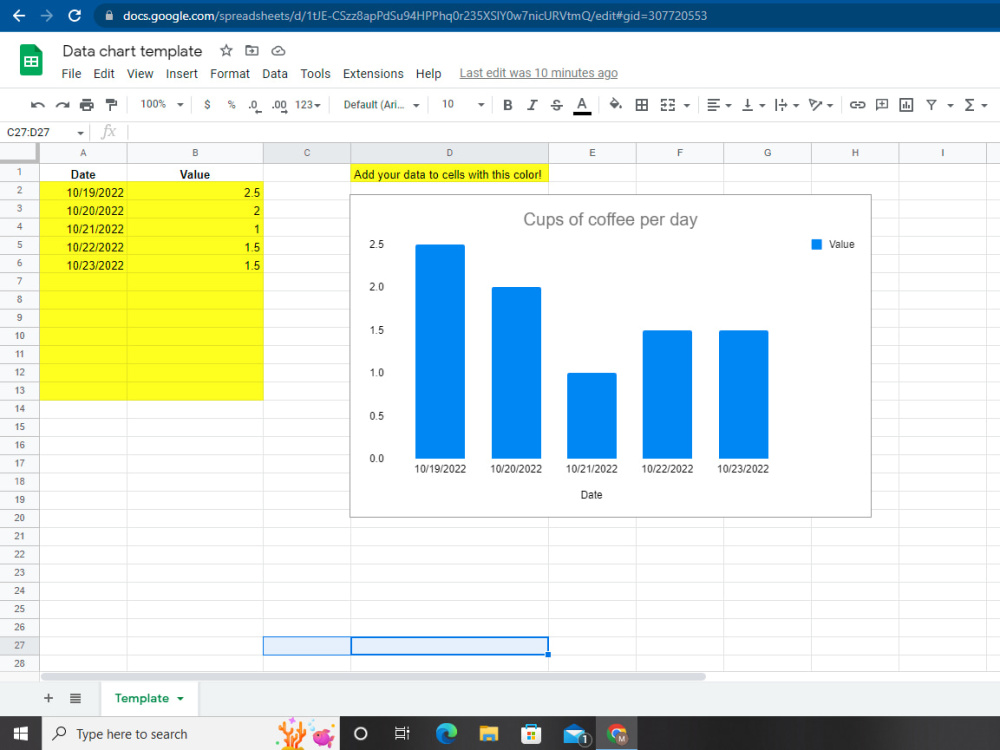Open the Insert menu

click(182, 74)
